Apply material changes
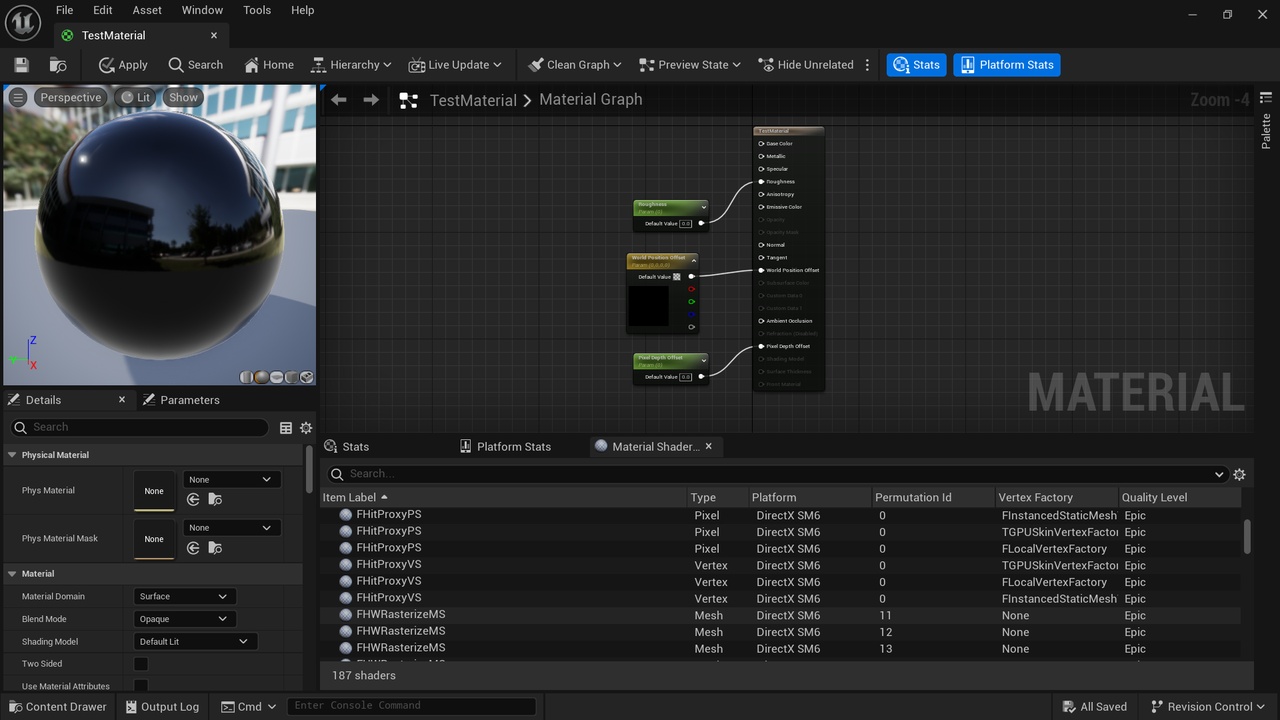This screenshot has height=720, width=1280. [x=122, y=65]
